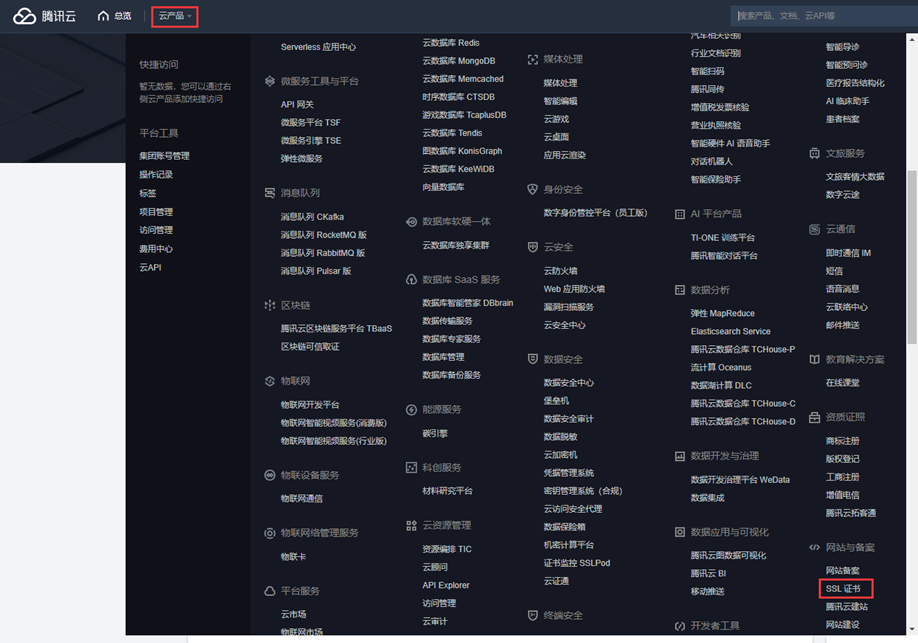Click the 教育解决方案 book icon

click(814, 359)
